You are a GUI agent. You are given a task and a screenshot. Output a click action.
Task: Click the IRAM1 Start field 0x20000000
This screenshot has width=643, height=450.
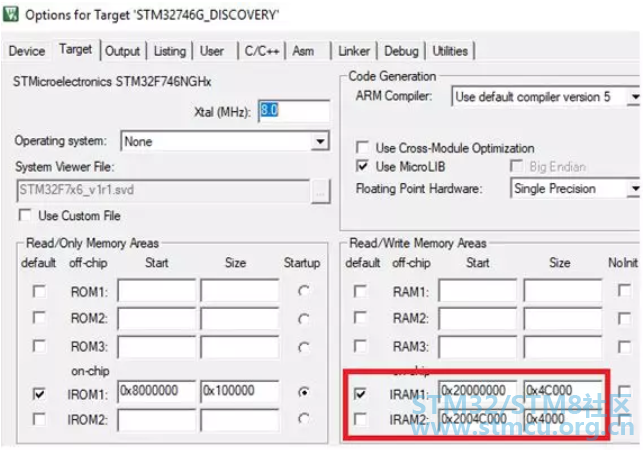[x=478, y=391]
